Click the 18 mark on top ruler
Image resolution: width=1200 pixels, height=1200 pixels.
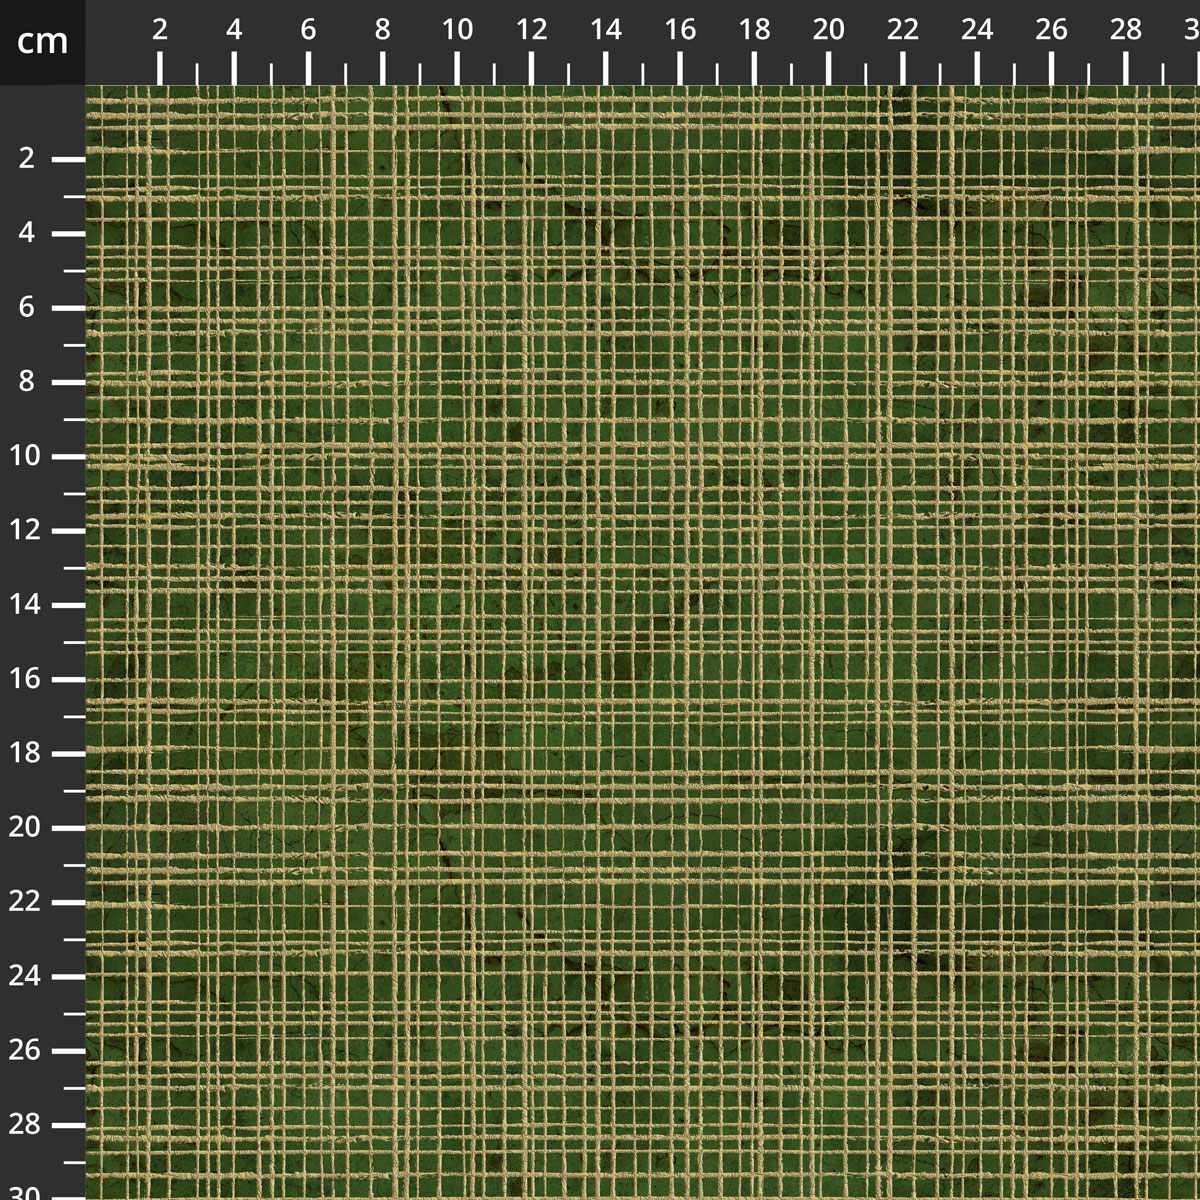tap(755, 30)
